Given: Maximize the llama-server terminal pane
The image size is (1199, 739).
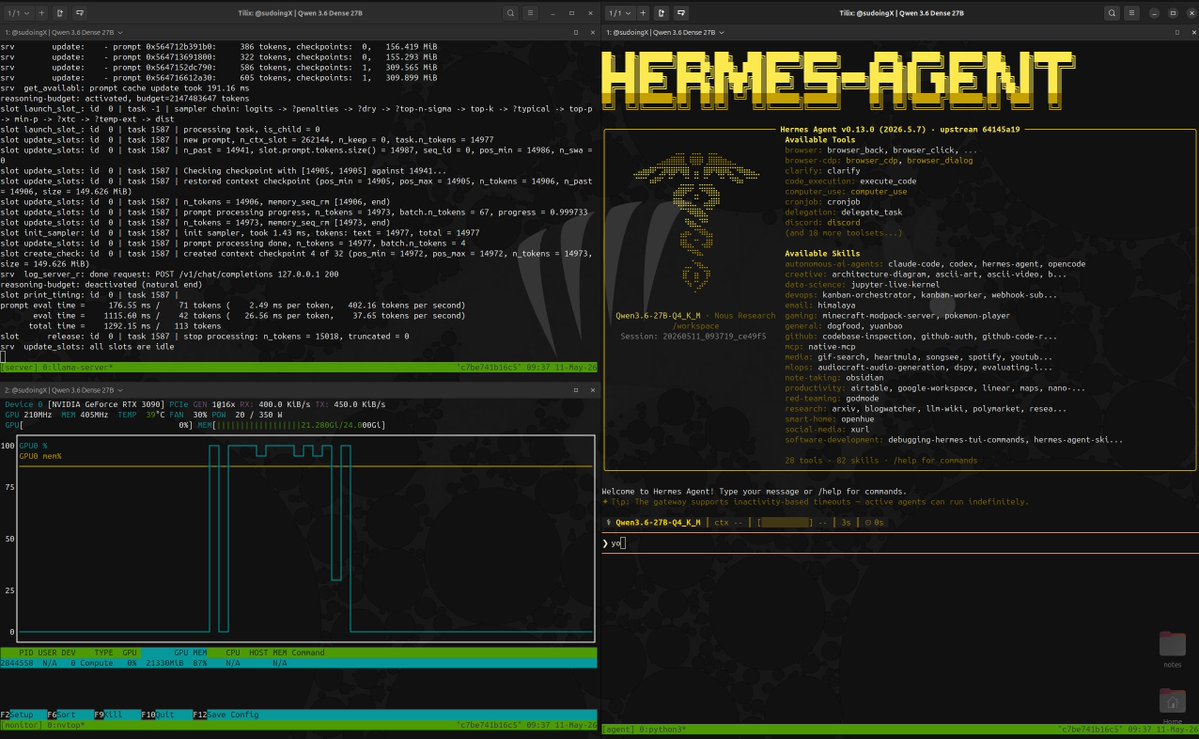Looking at the screenshot, I should 576,33.
